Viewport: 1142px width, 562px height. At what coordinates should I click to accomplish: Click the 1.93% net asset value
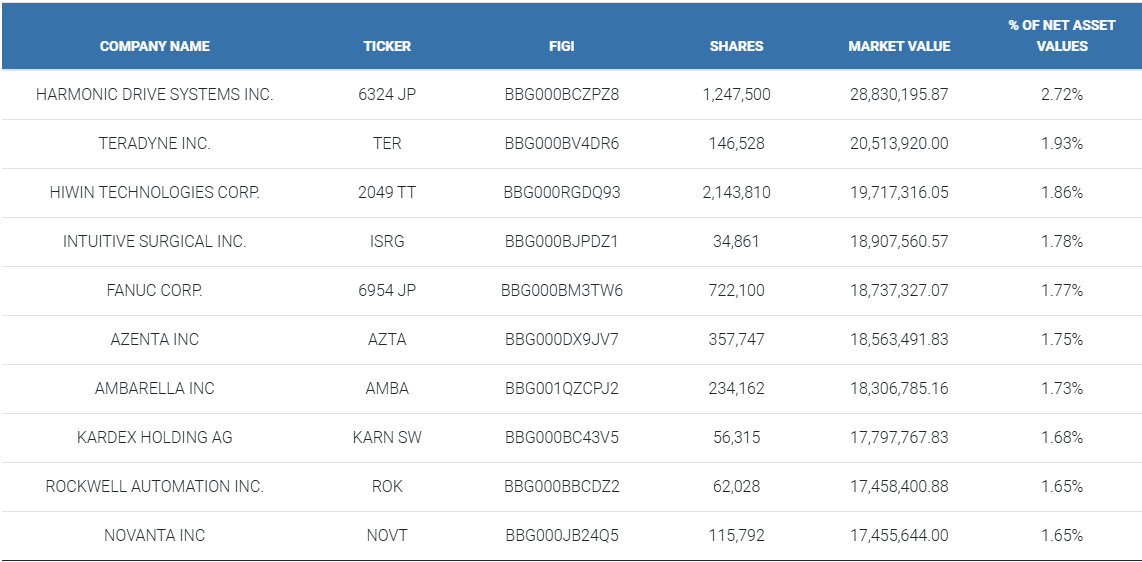click(1062, 143)
